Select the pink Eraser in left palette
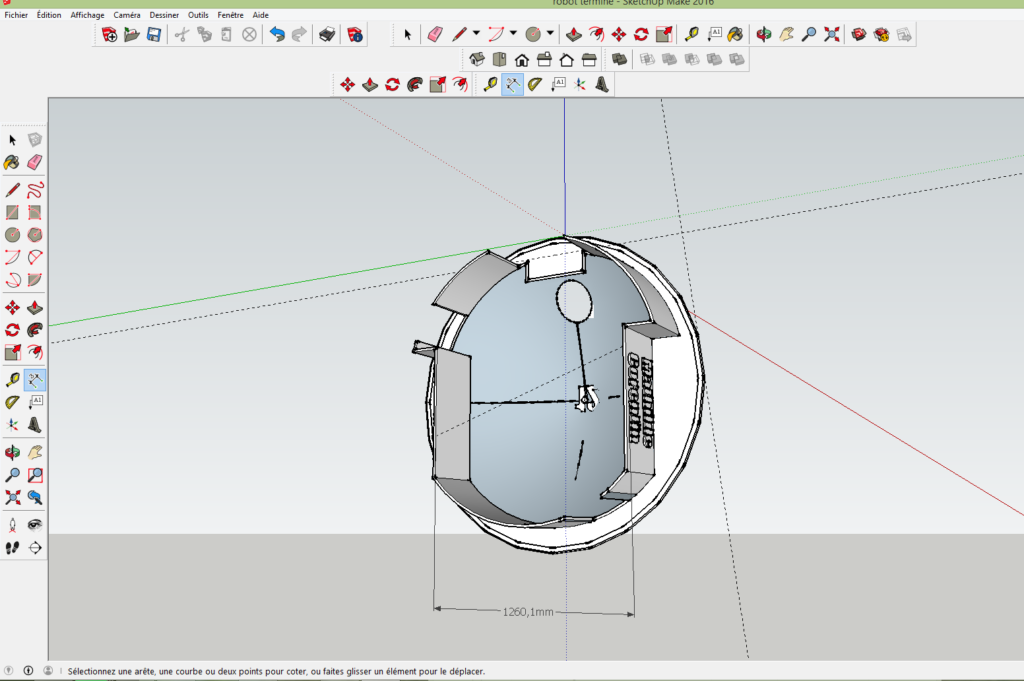The height and width of the screenshot is (681, 1024). click(x=35, y=162)
